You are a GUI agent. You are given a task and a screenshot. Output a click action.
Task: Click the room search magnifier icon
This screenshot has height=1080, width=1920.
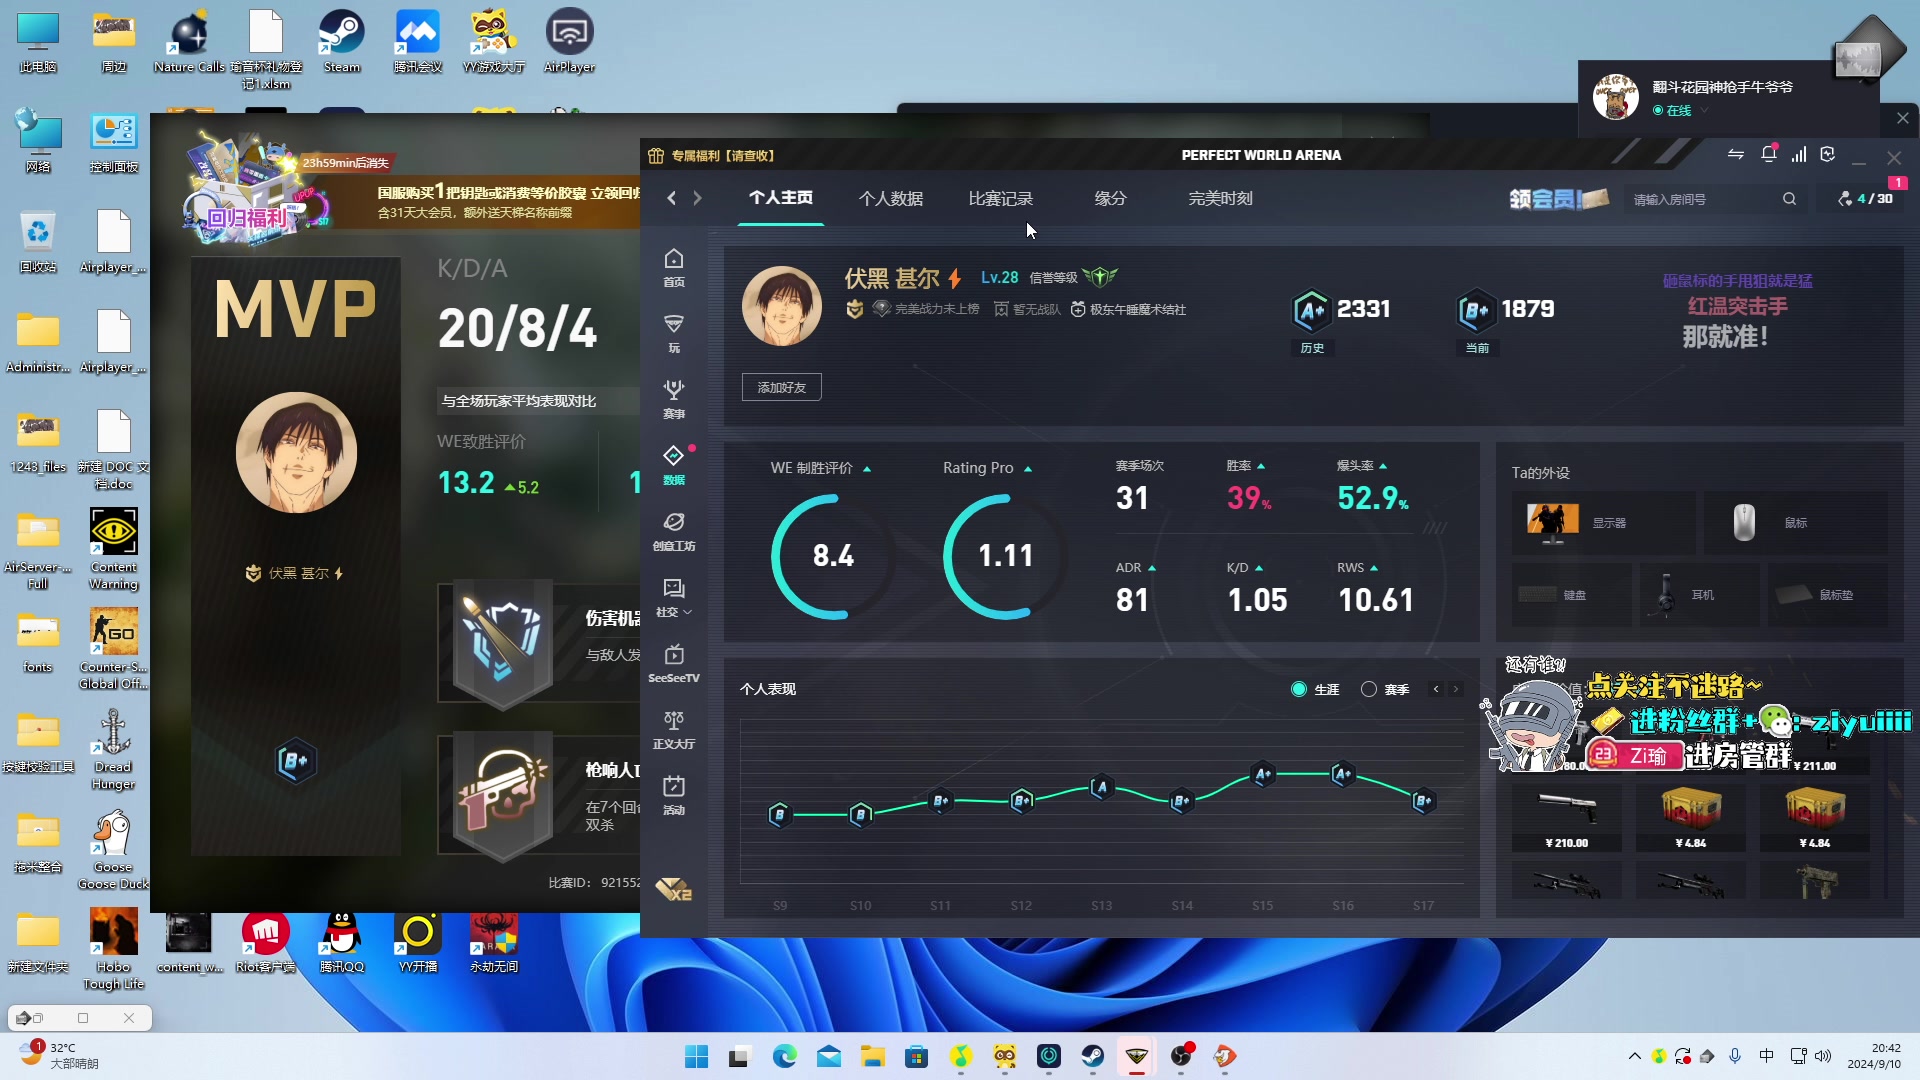[x=1789, y=199]
